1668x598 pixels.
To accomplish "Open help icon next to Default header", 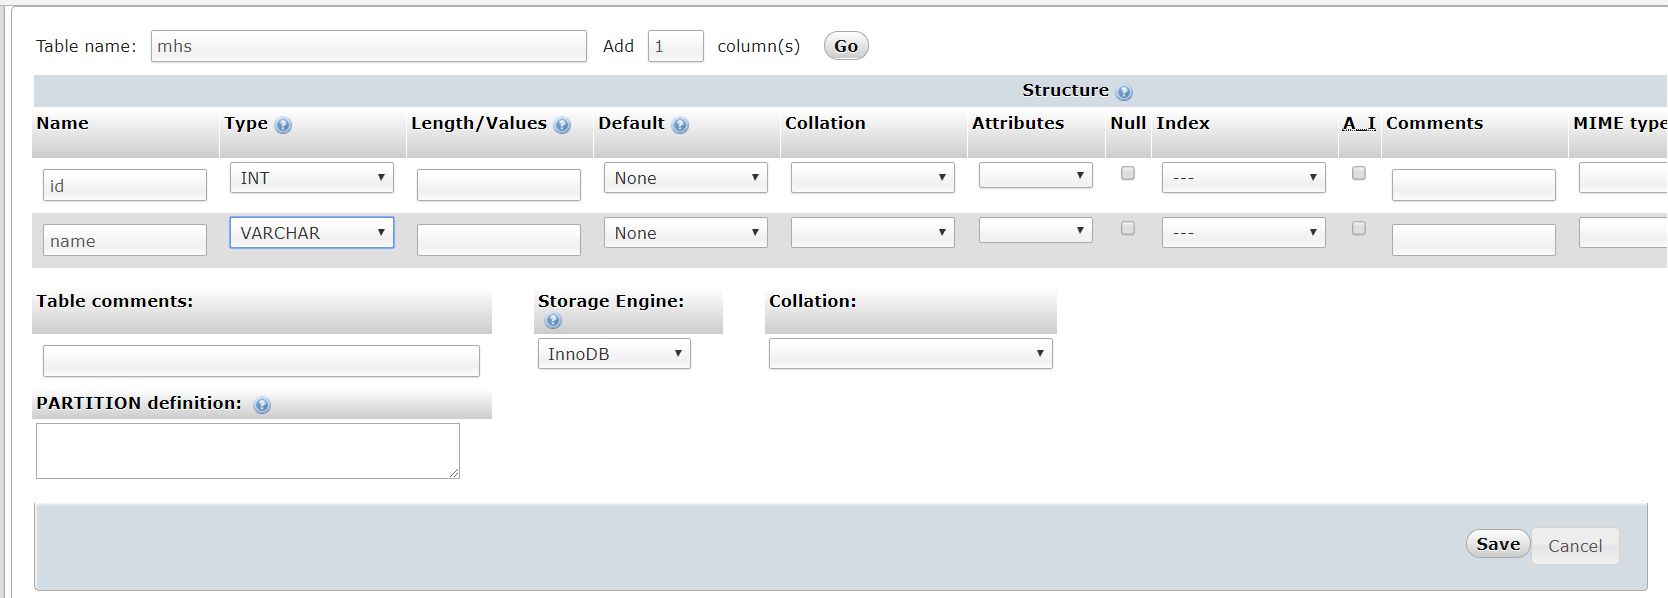I will [680, 125].
